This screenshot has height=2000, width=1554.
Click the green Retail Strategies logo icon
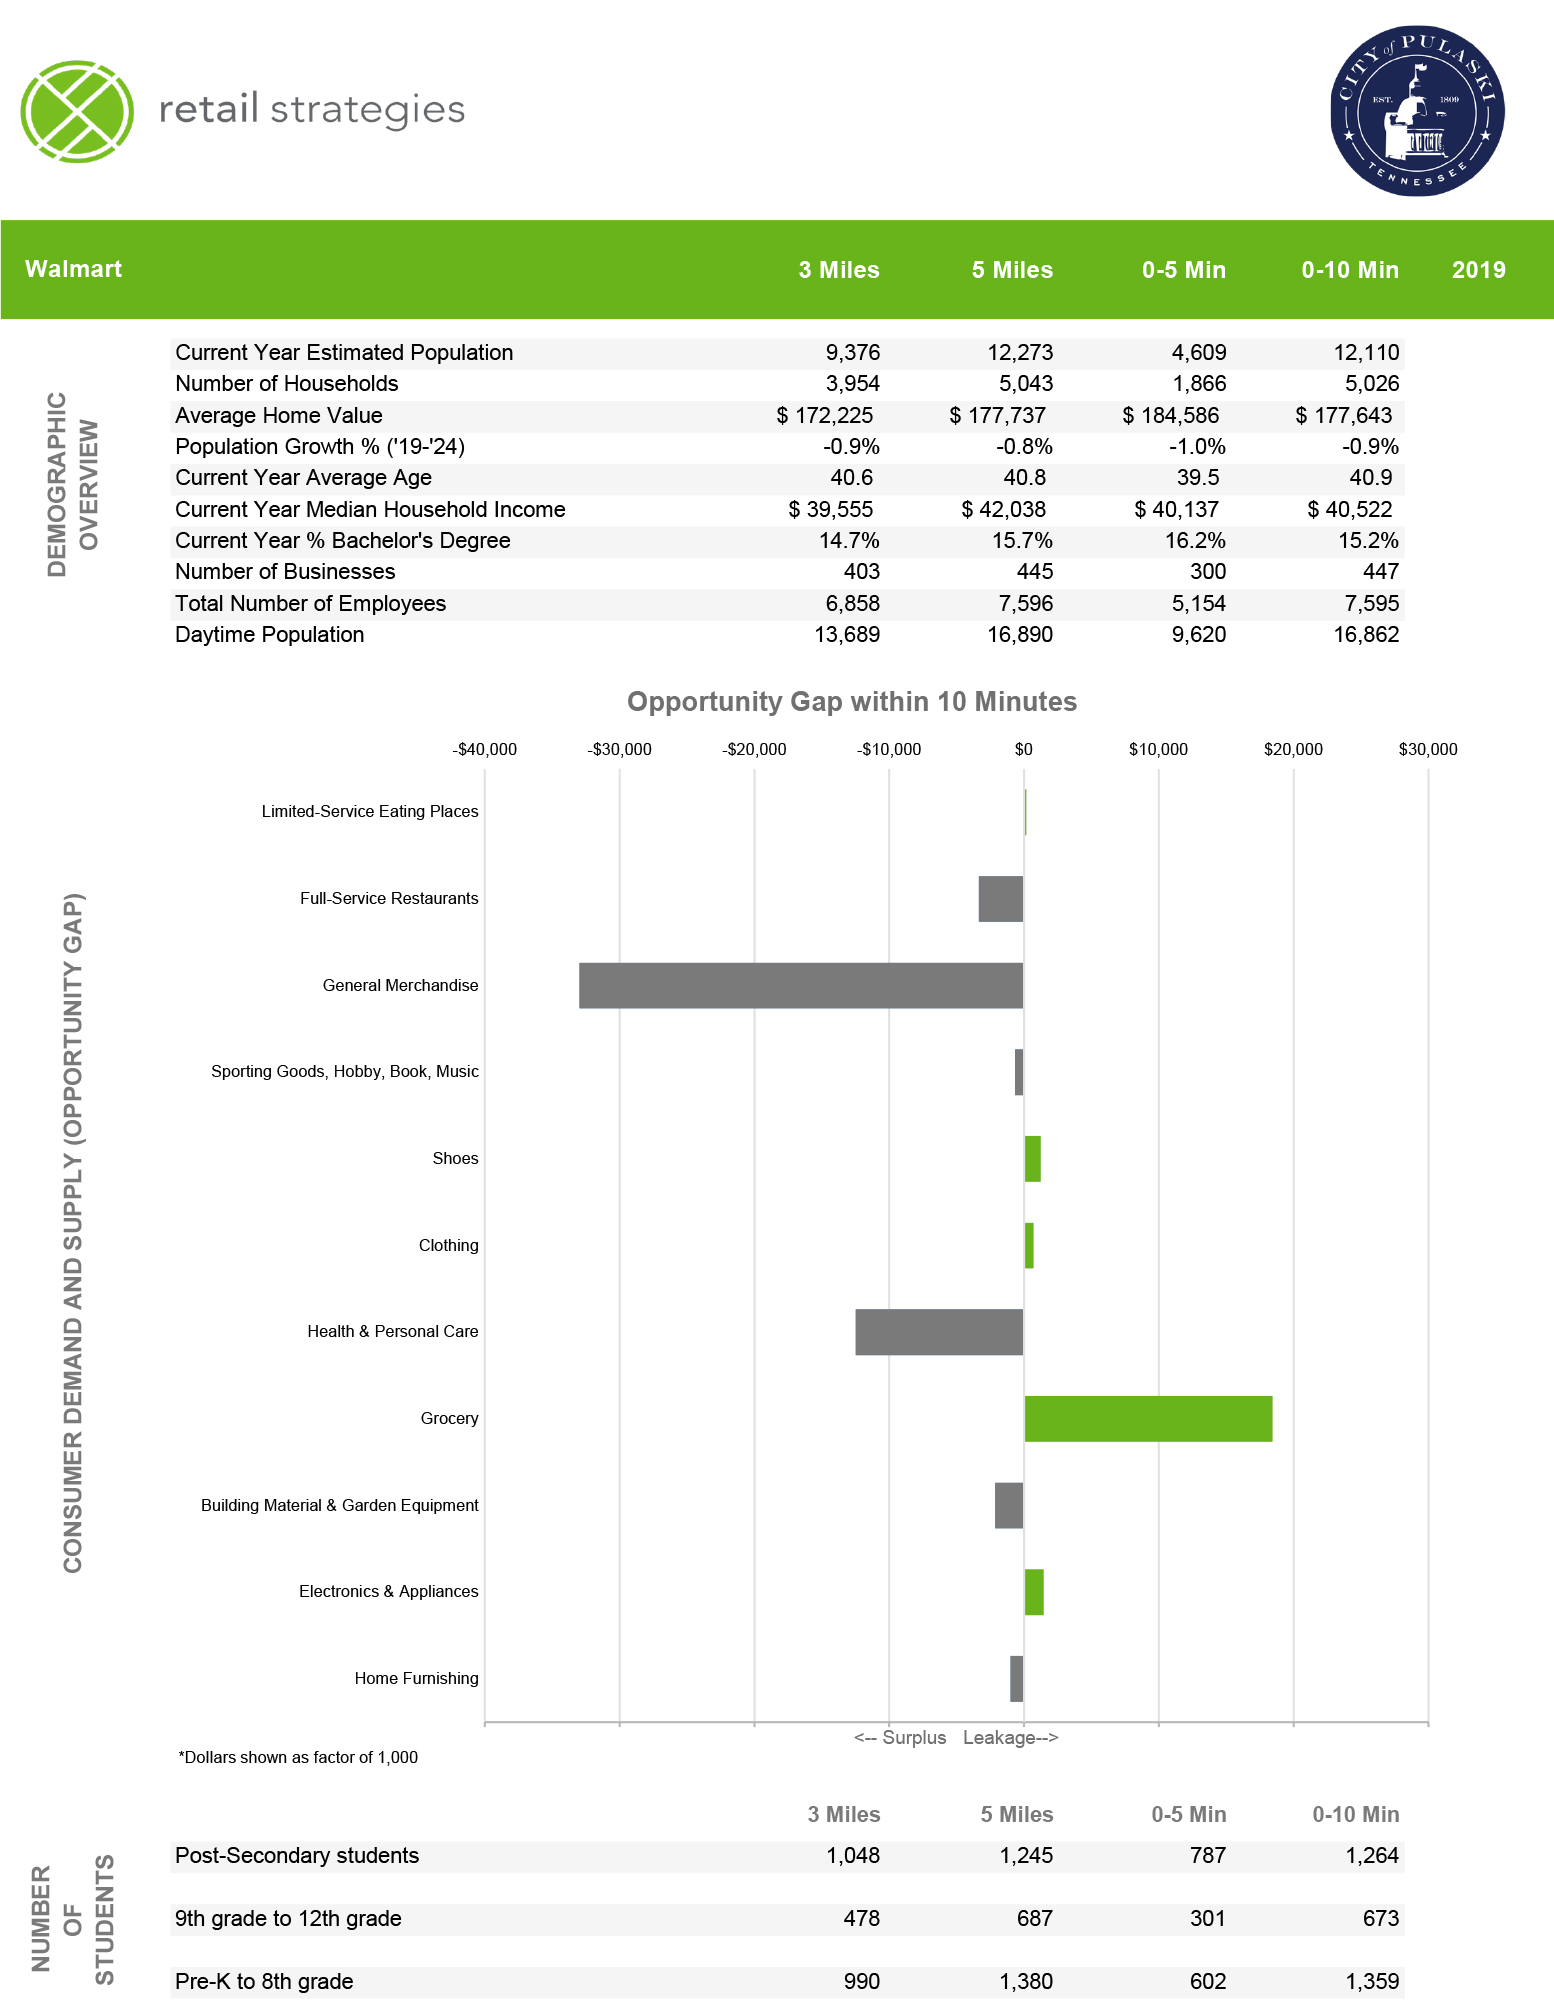pos(77,111)
